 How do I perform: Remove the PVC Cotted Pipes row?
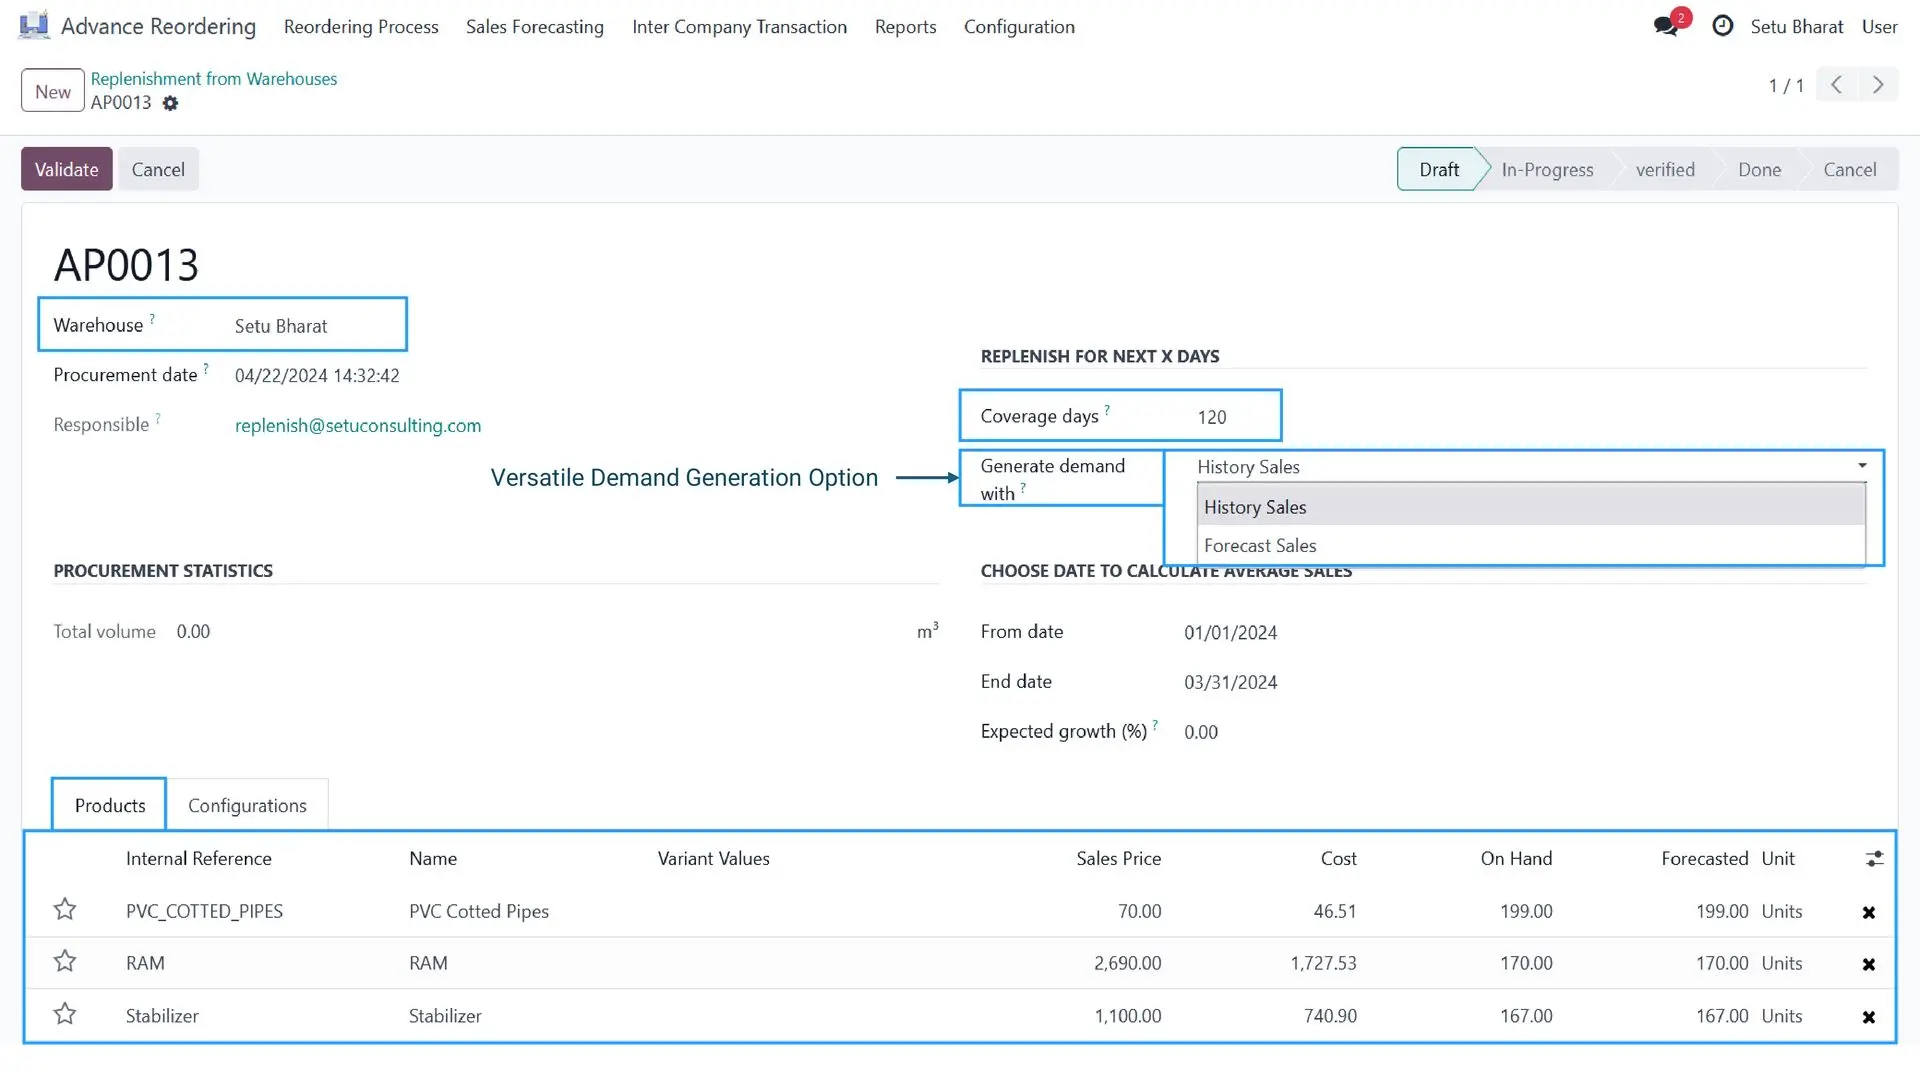(x=1868, y=912)
